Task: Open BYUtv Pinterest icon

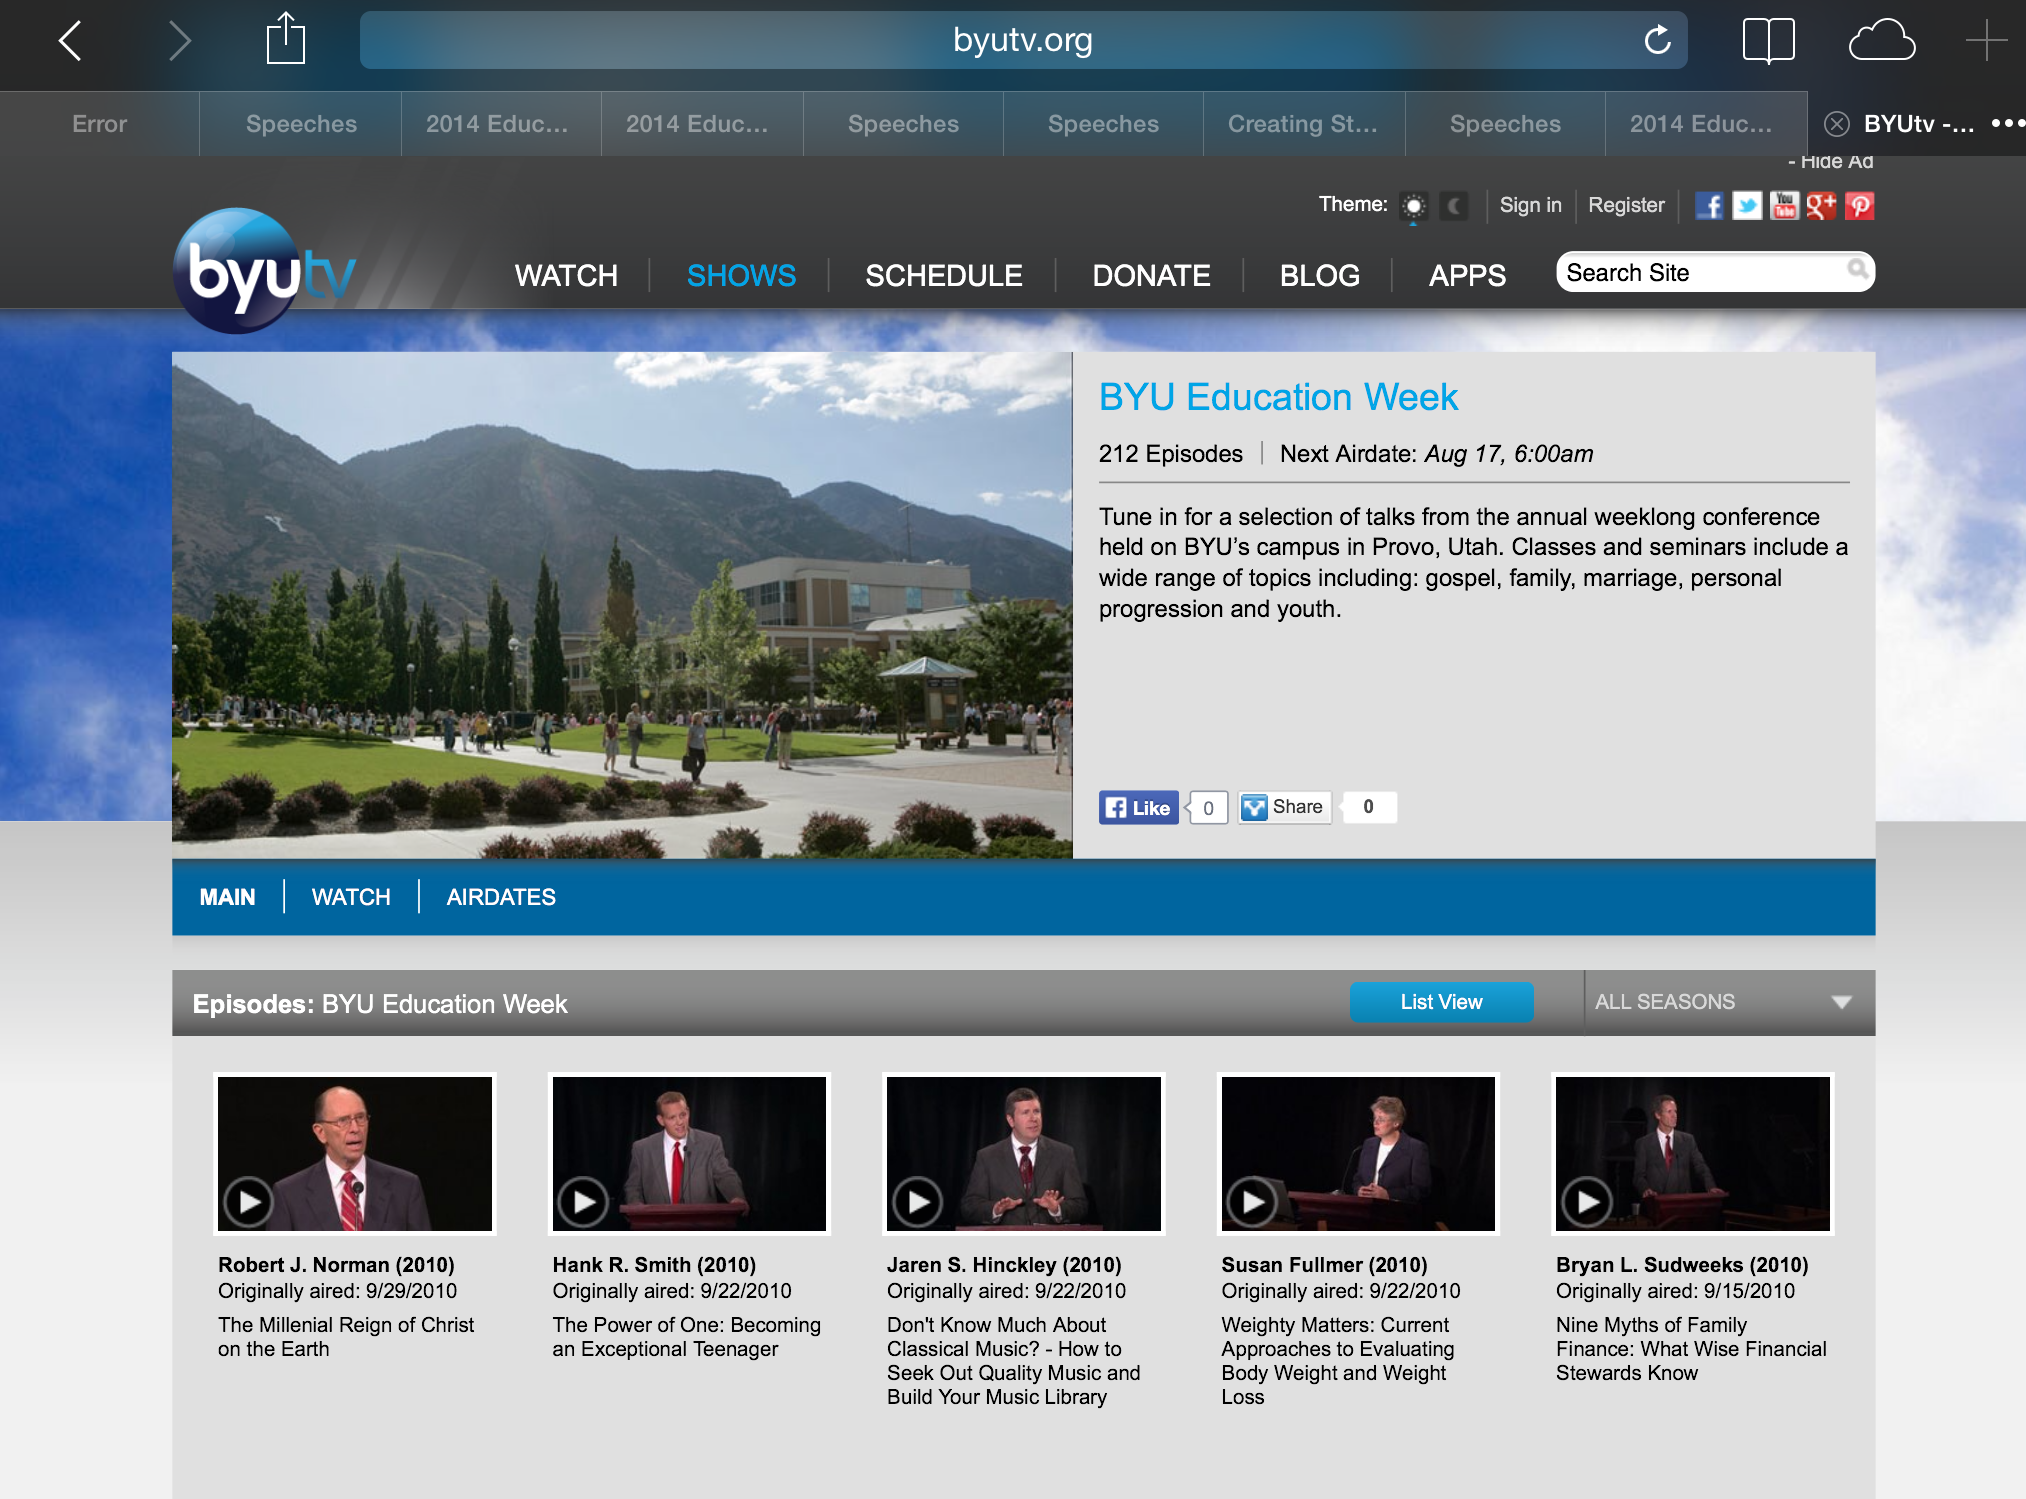Action: (1860, 206)
